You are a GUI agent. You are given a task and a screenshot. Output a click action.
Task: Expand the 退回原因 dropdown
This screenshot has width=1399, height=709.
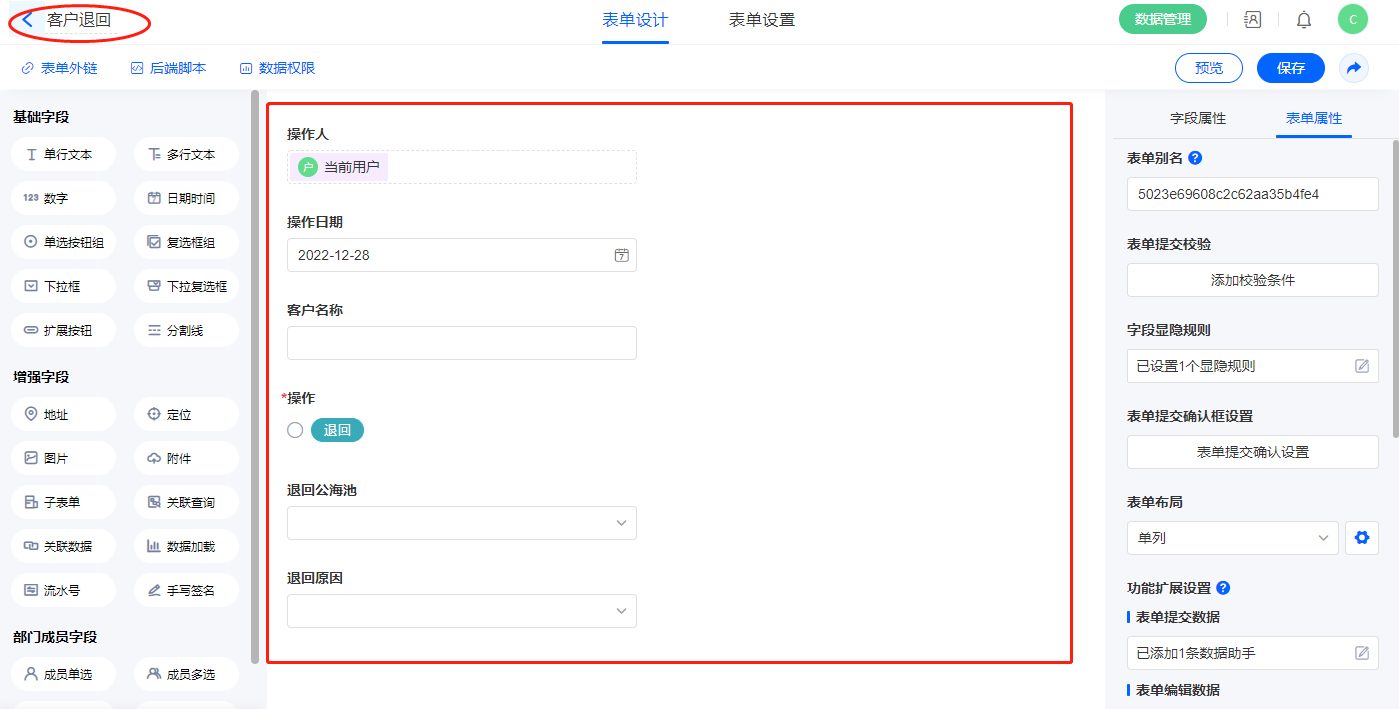click(461, 611)
